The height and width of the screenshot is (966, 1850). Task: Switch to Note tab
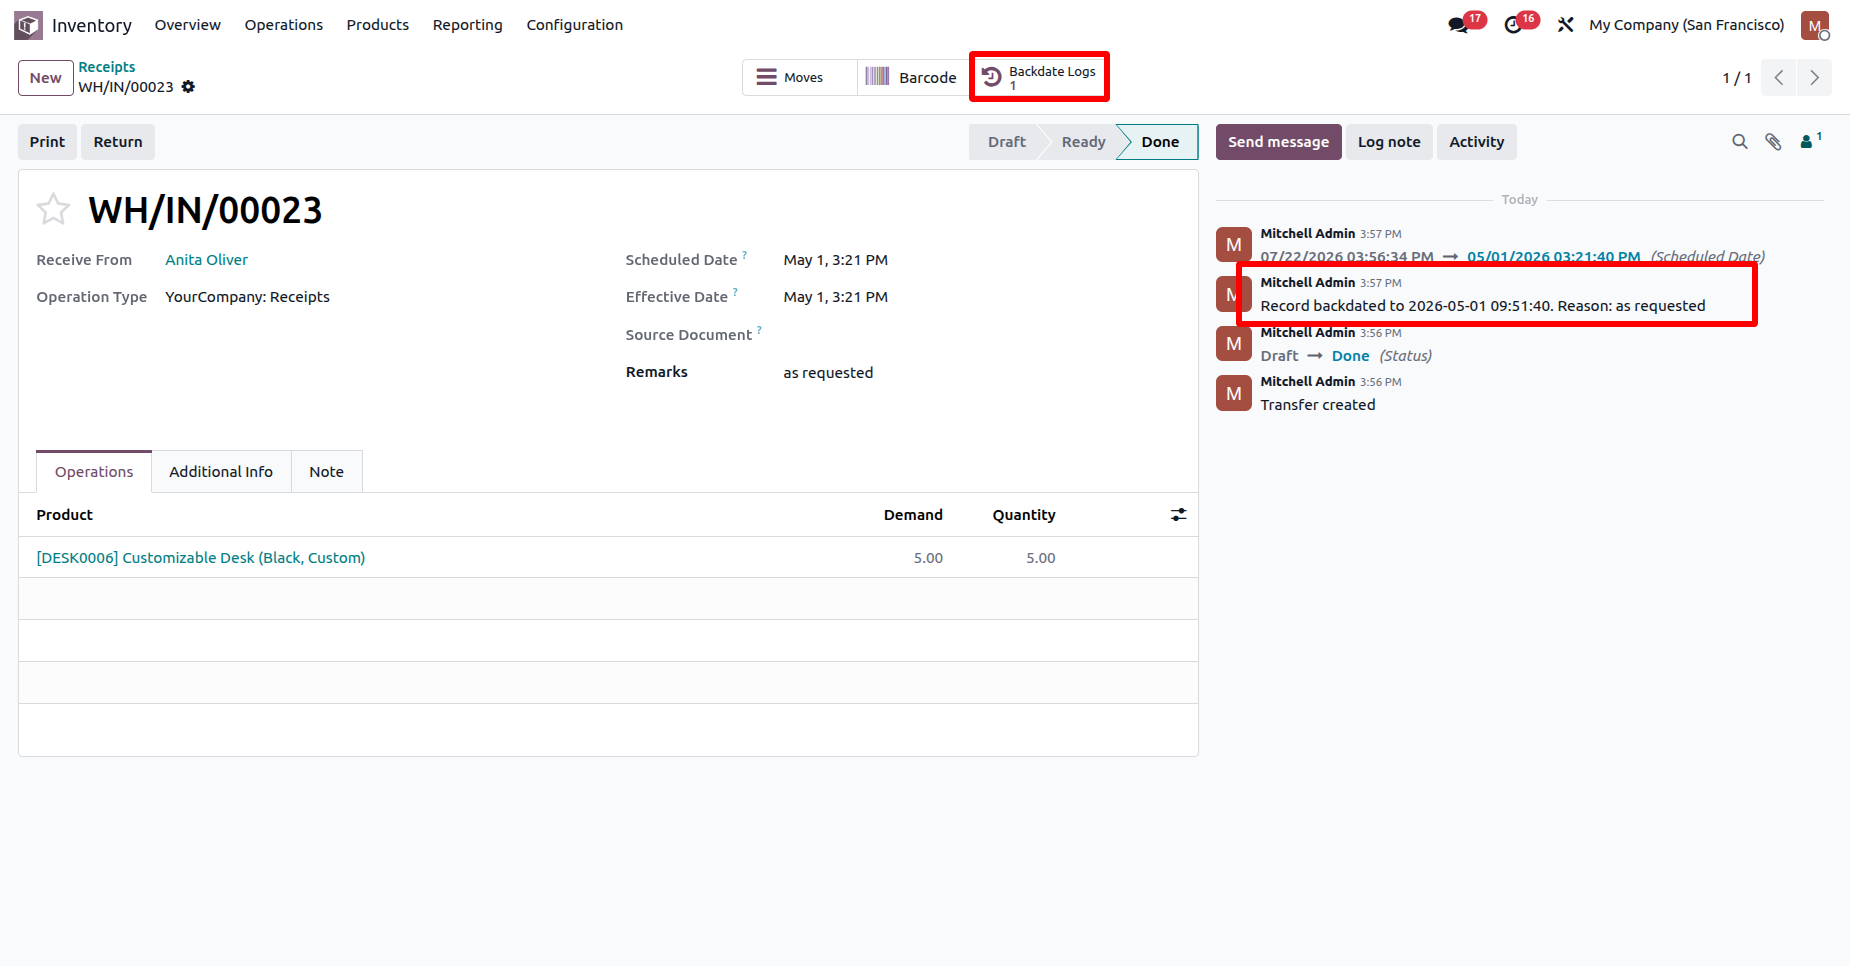click(x=326, y=472)
